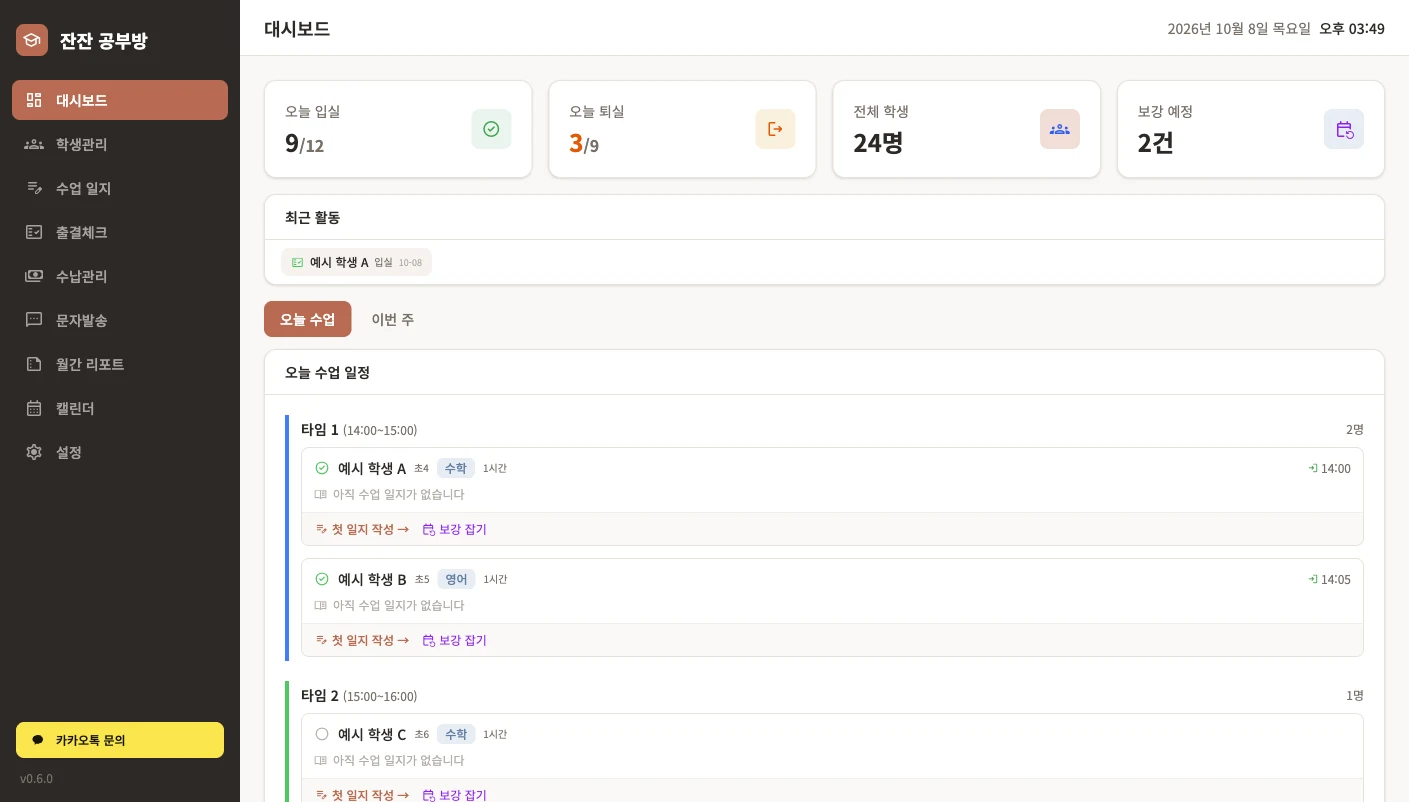Viewport: 1409px width, 802px height.
Task: Click the 3/9 오늘 퇴실 count
Action: [584, 143]
